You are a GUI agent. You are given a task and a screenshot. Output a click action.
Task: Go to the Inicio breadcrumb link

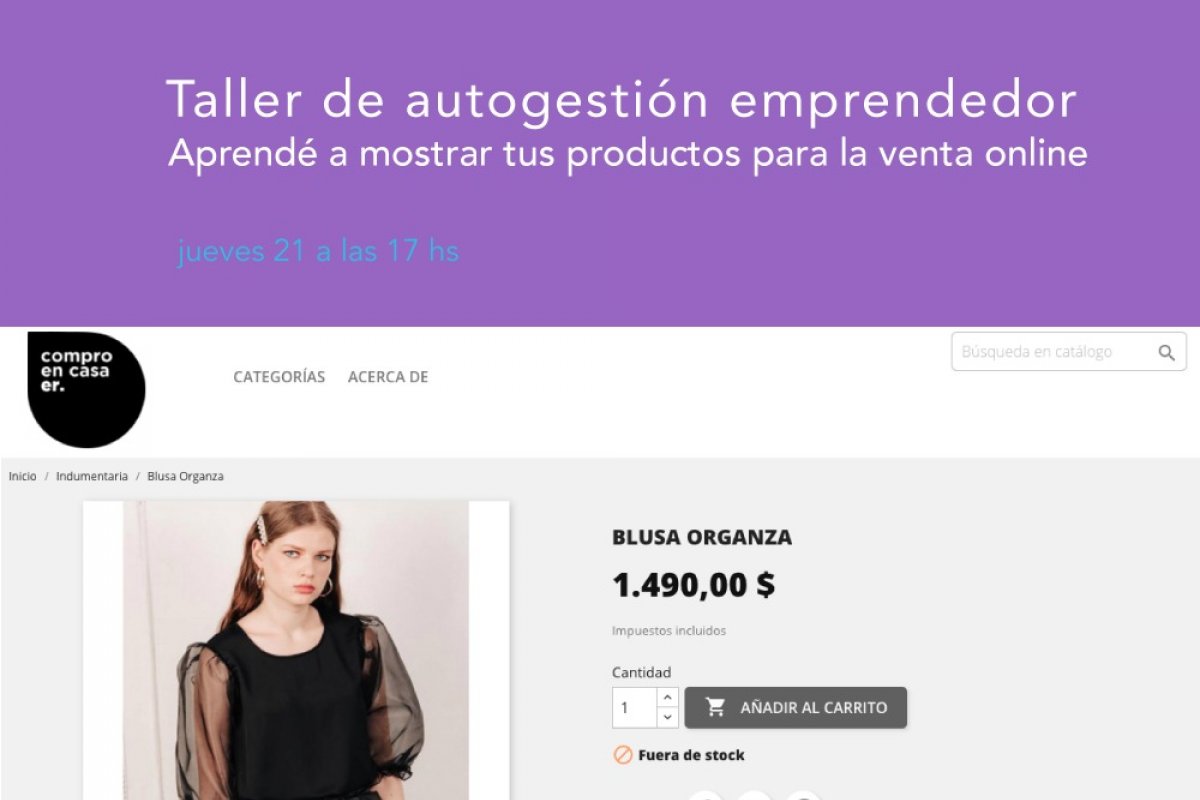coord(23,476)
